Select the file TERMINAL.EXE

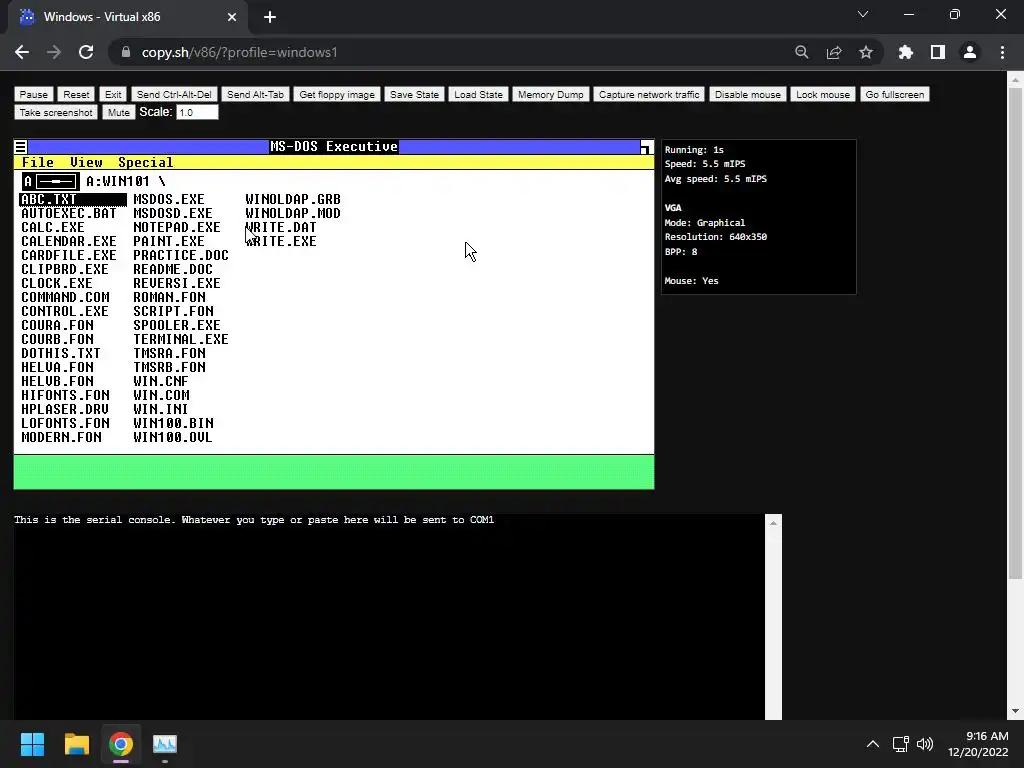tap(181, 340)
